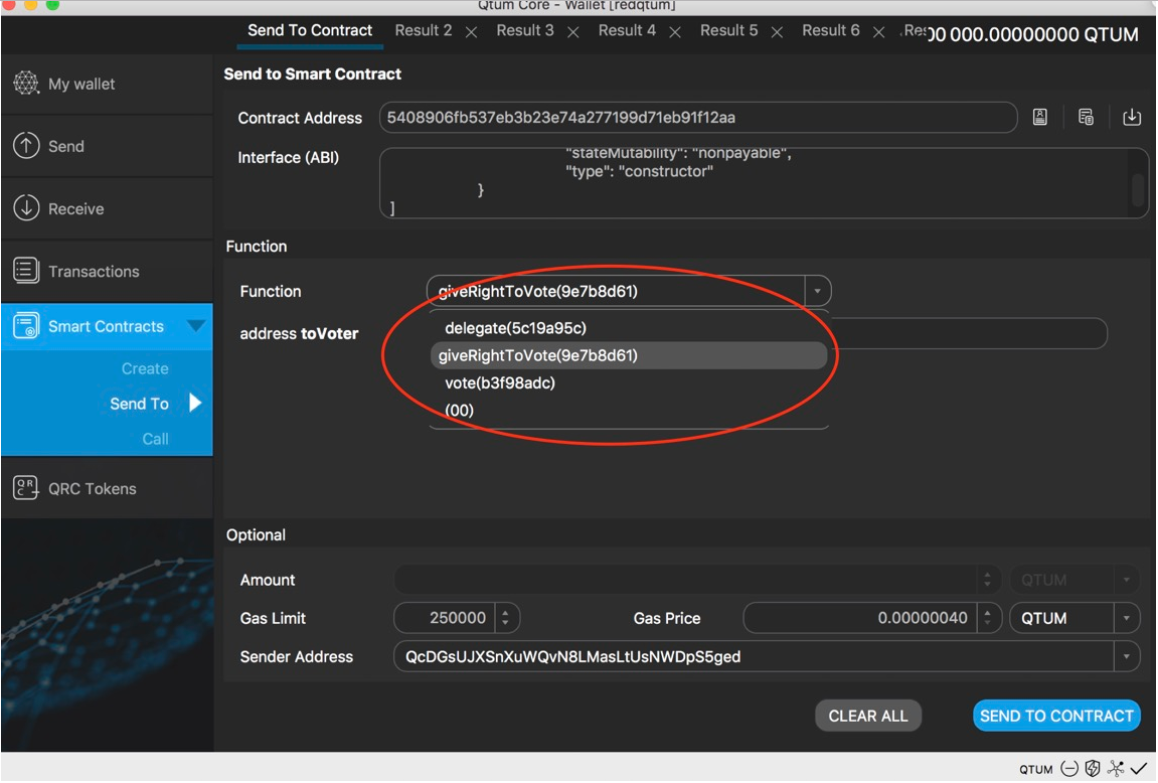
Task: Click the play arrow next to Send To
Action: 195,403
